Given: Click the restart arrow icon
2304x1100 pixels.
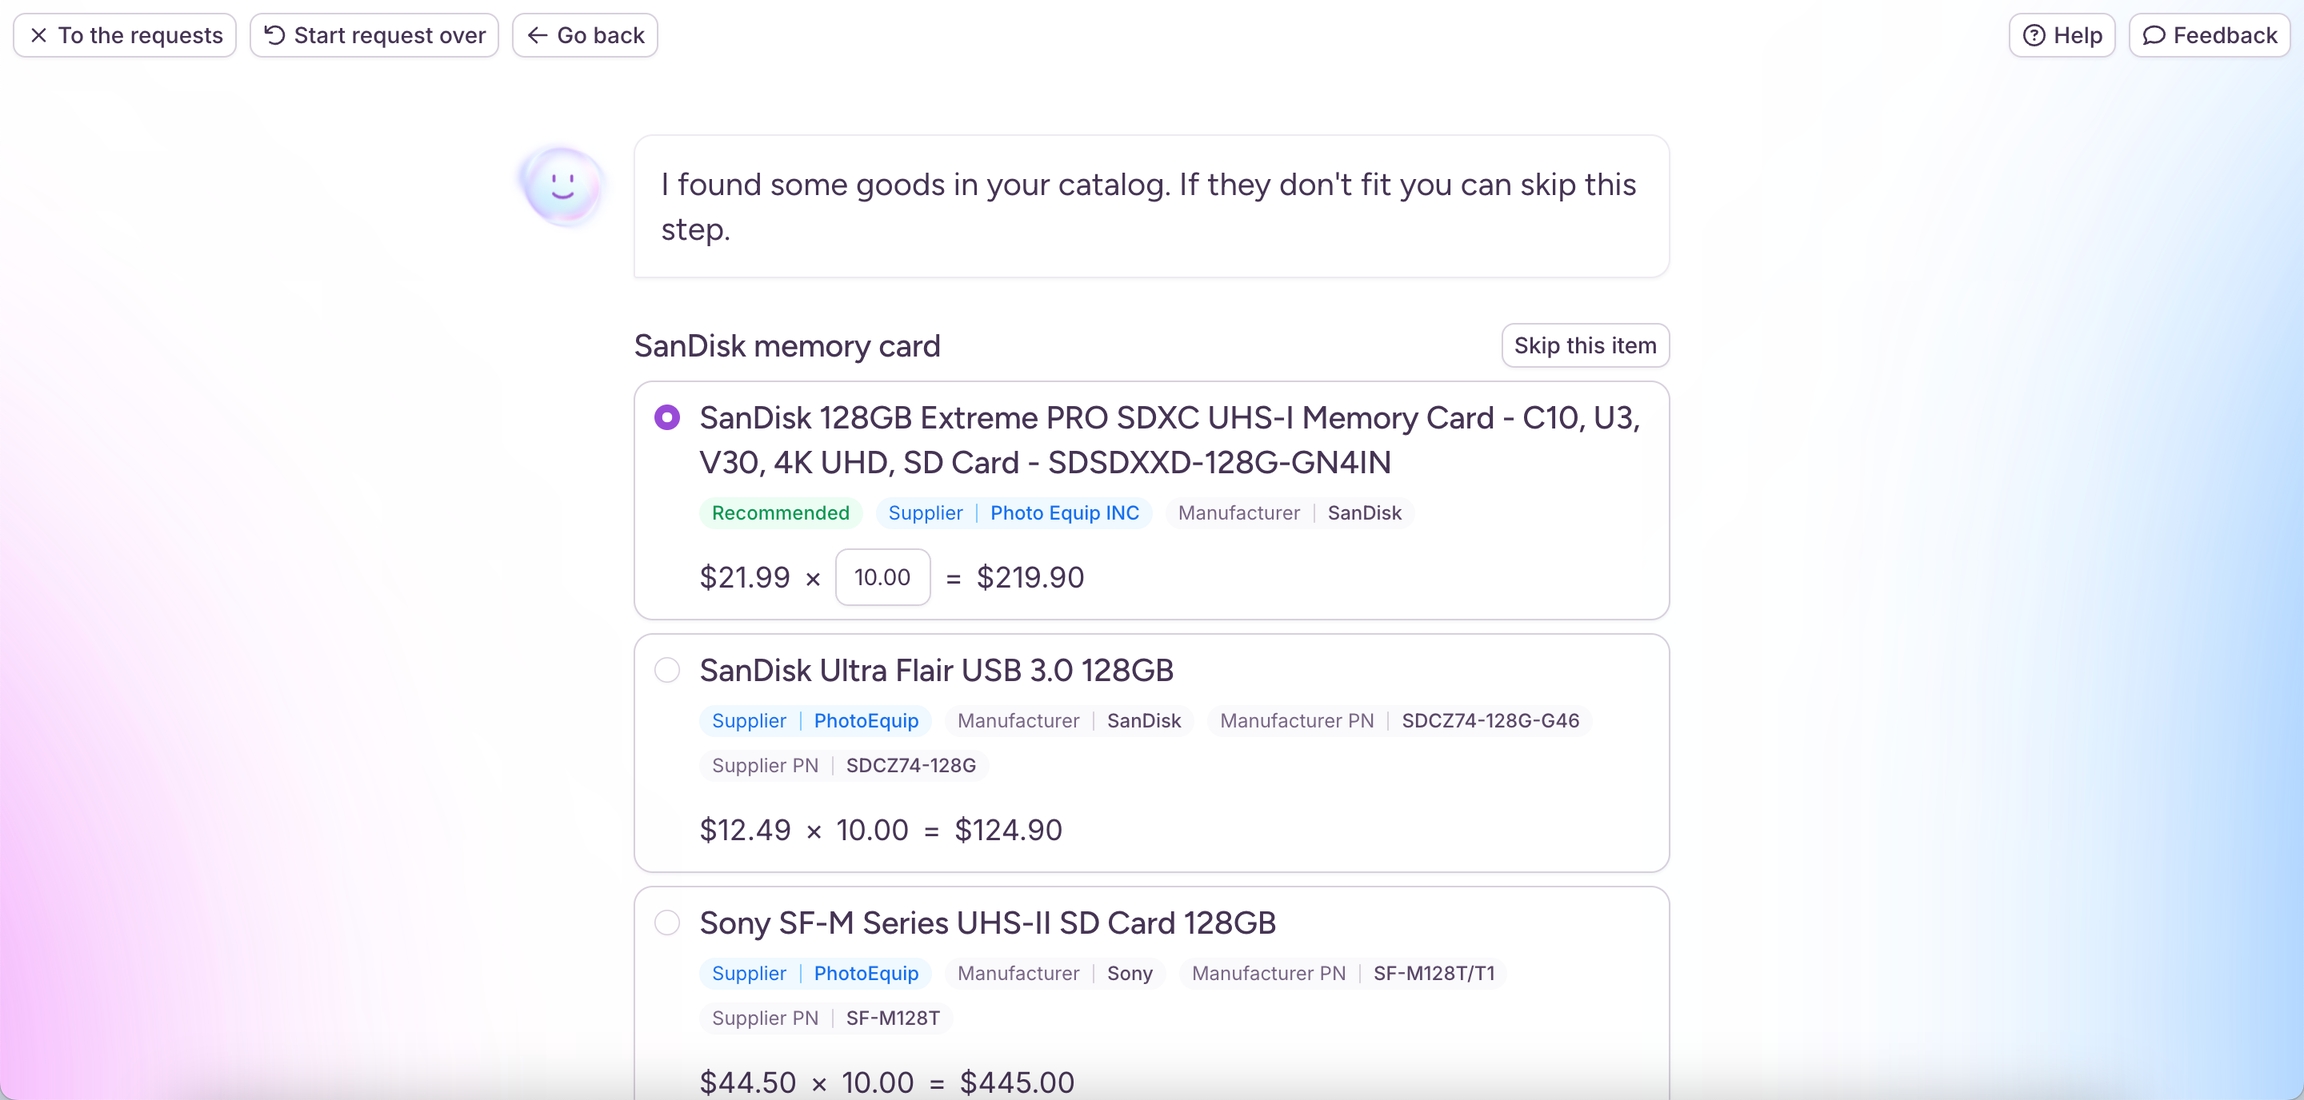Looking at the screenshot, I should tap(274, 36).
